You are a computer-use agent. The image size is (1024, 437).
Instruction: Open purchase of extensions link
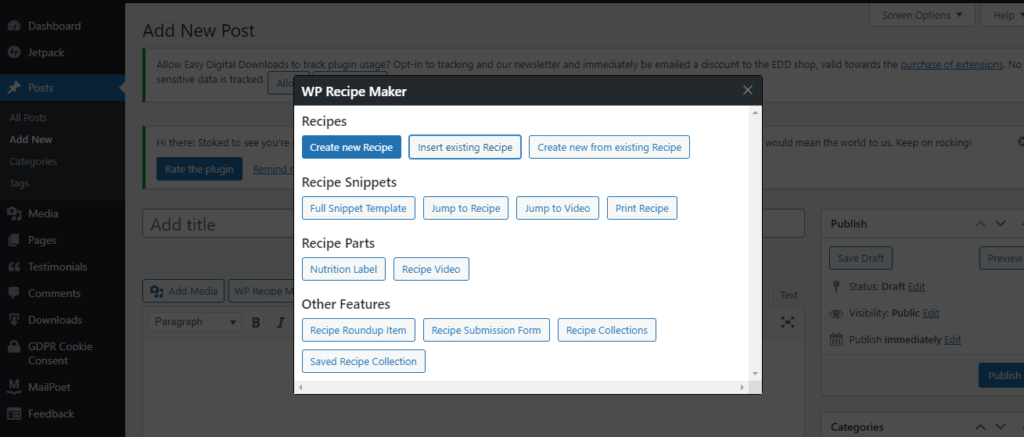click(x=952, y=64)
